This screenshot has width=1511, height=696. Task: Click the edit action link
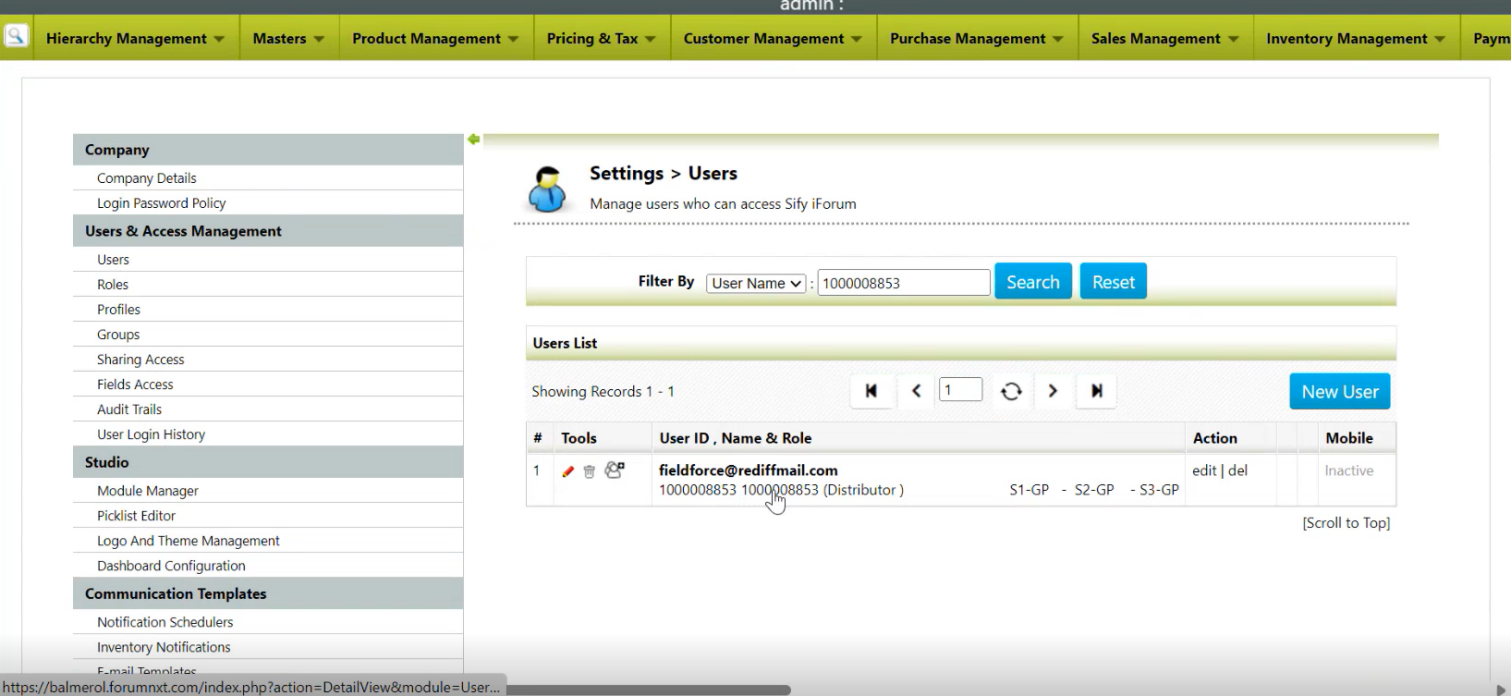(x=1204, y=470)
